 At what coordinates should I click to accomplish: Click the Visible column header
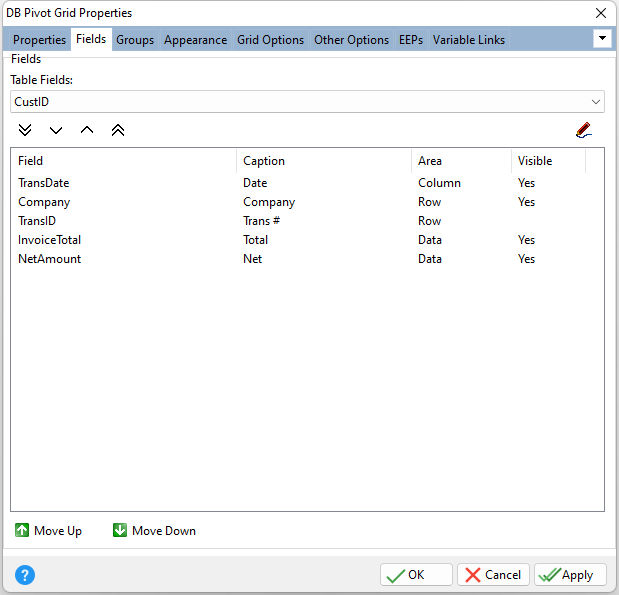tap(548, 161)
